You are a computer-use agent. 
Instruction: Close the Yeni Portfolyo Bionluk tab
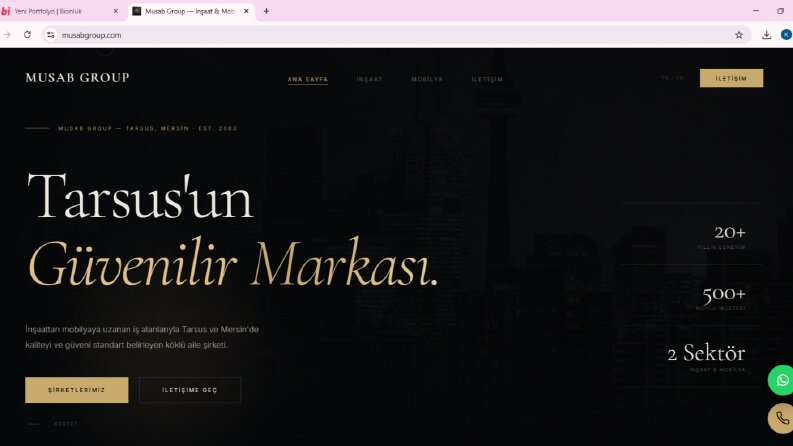coord(115,11)
